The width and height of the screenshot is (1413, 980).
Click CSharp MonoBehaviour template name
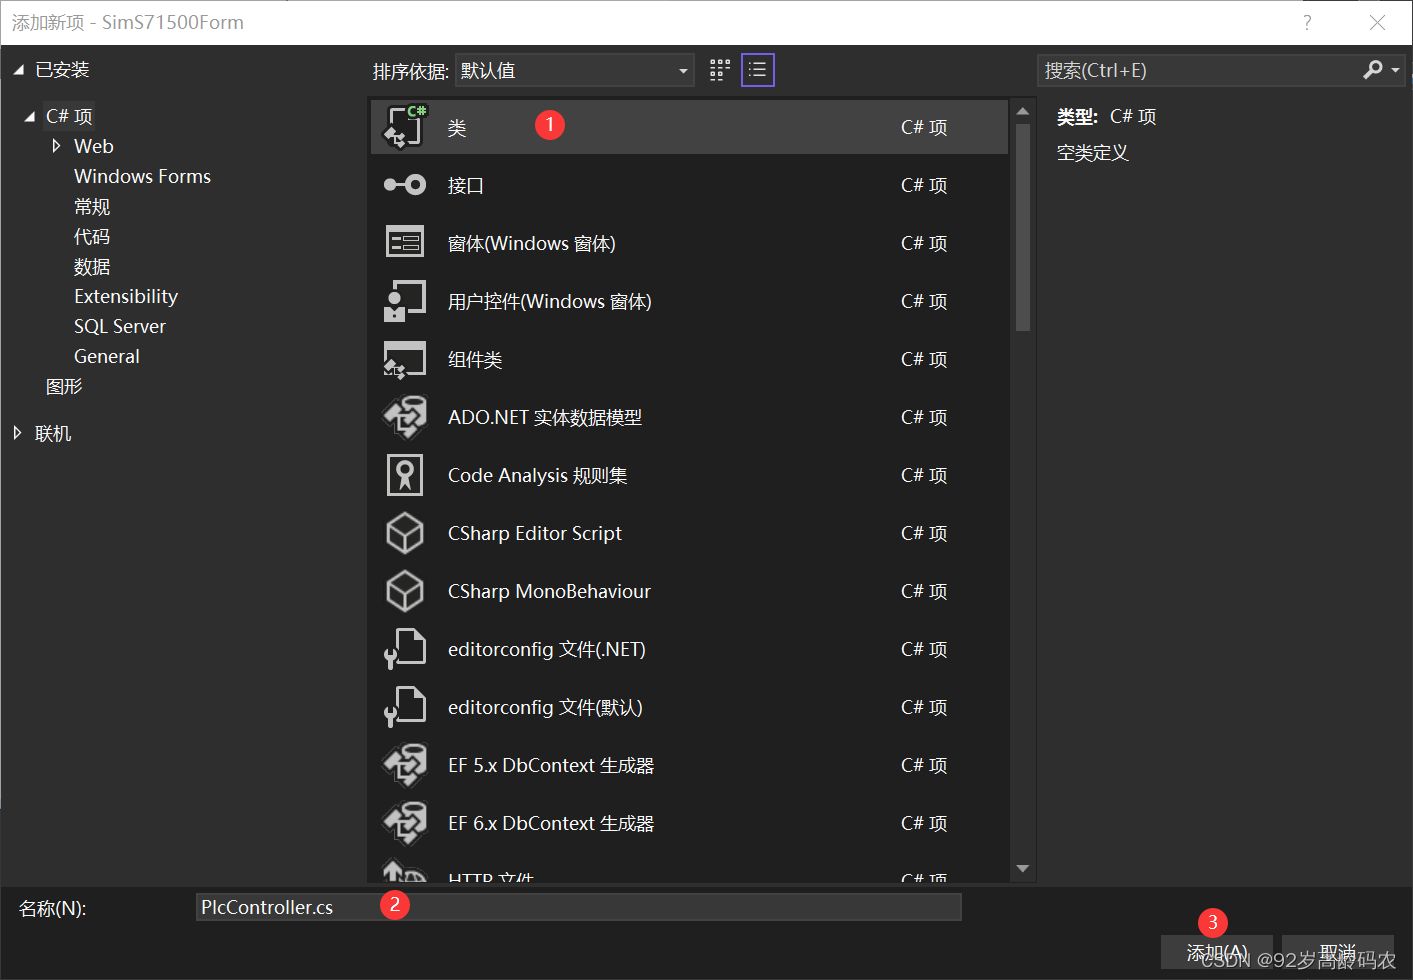pos(549,591)
